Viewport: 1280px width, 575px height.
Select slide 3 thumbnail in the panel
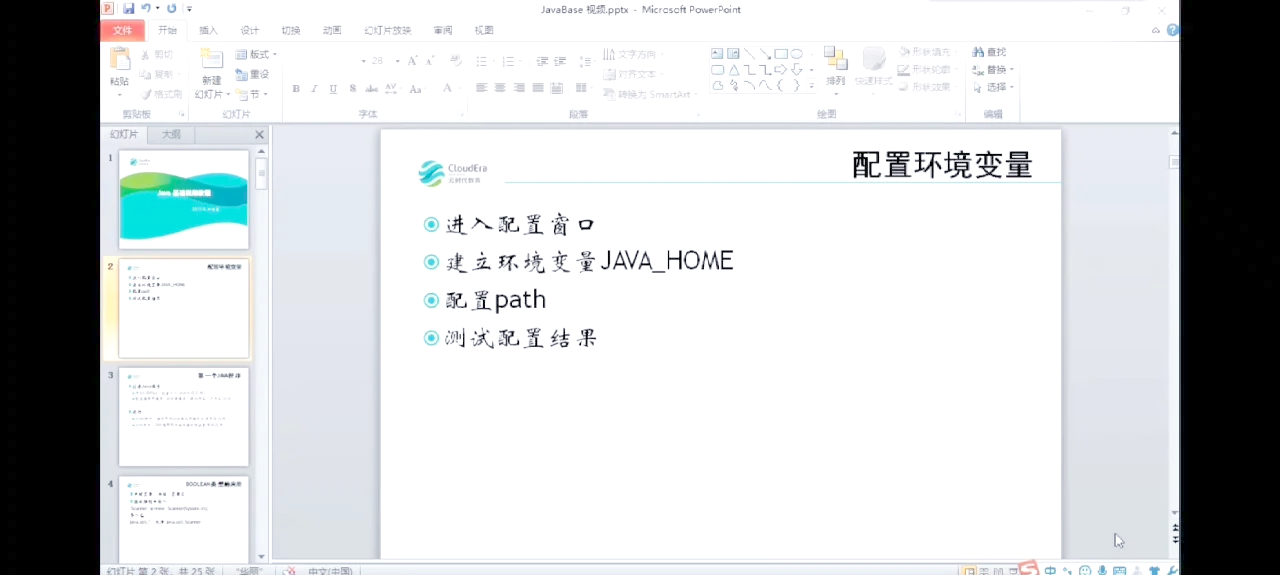tap(184, 416)
